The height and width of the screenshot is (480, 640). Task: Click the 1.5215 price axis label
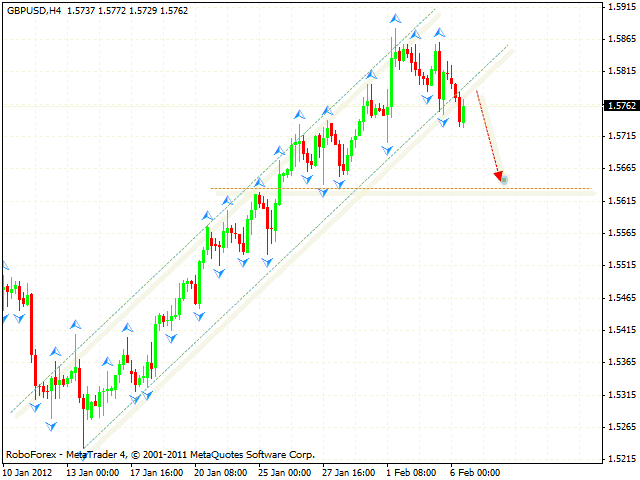[x=621, y=458]
